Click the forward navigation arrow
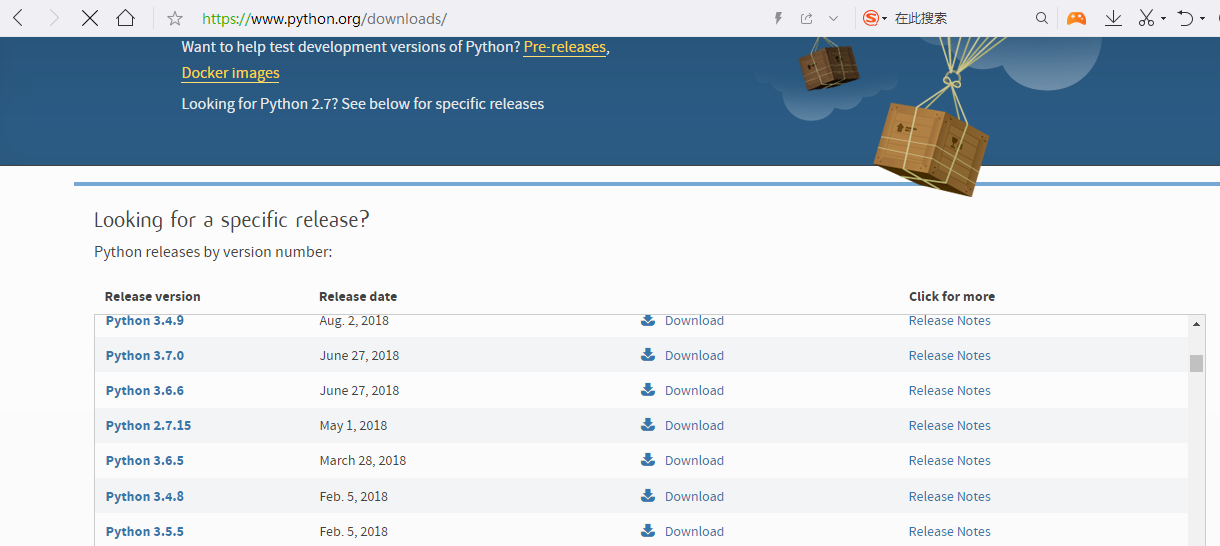Viewport: 1220px width, 546px height. click(54, 18)
